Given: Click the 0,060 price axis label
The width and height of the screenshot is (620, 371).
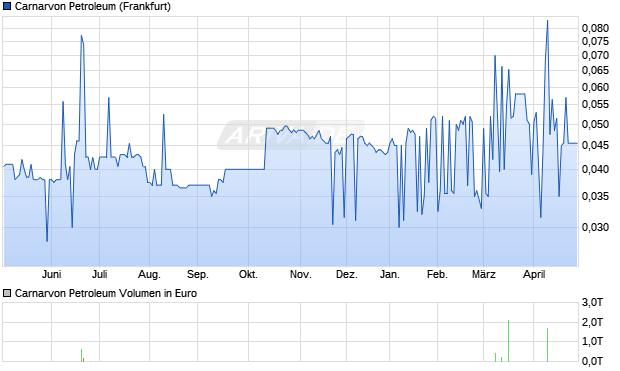Looking at the screenshot, I should click(595, 87).
